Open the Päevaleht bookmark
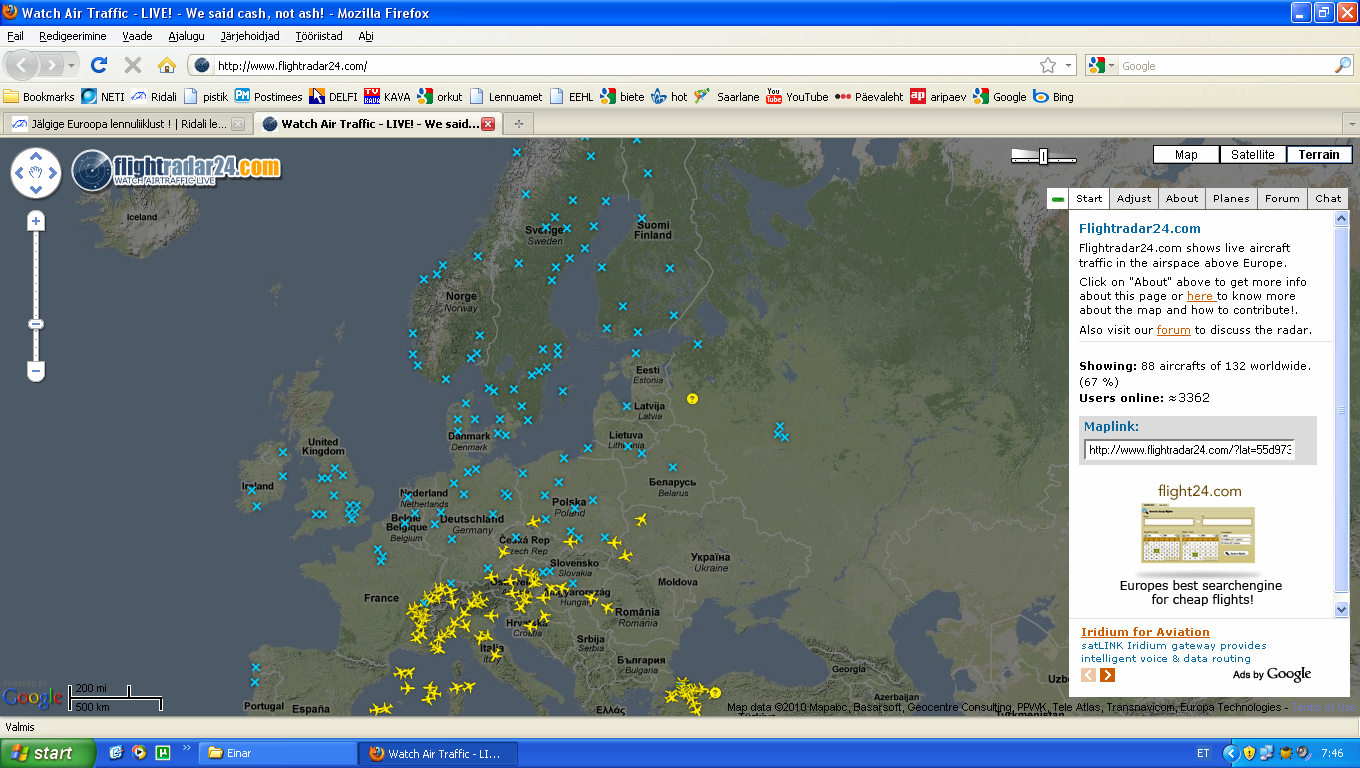Screen dimensions: 1360x768 pos(869,97)
